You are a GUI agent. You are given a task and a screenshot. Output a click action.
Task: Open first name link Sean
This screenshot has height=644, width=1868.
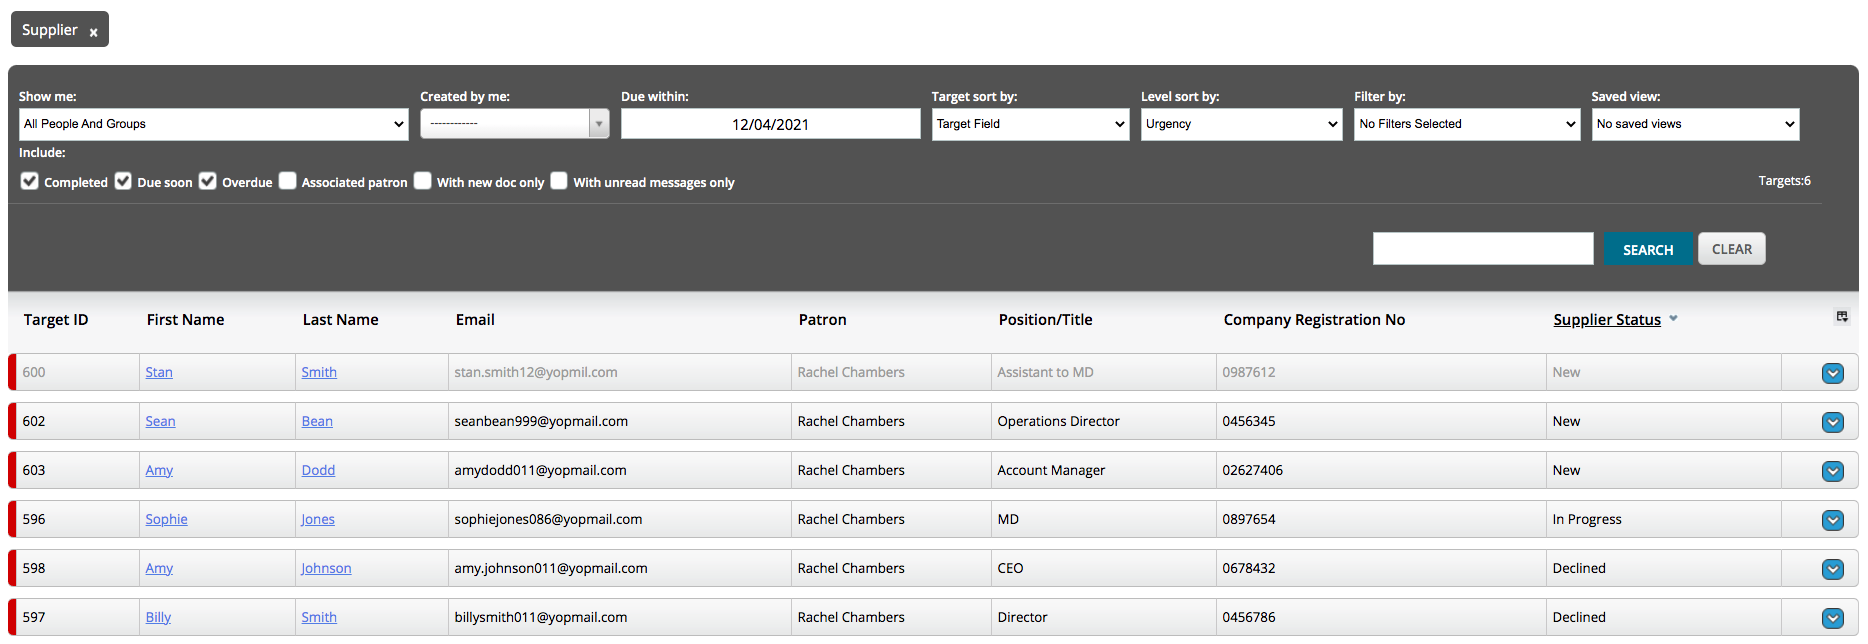click(x=160, y=421)
